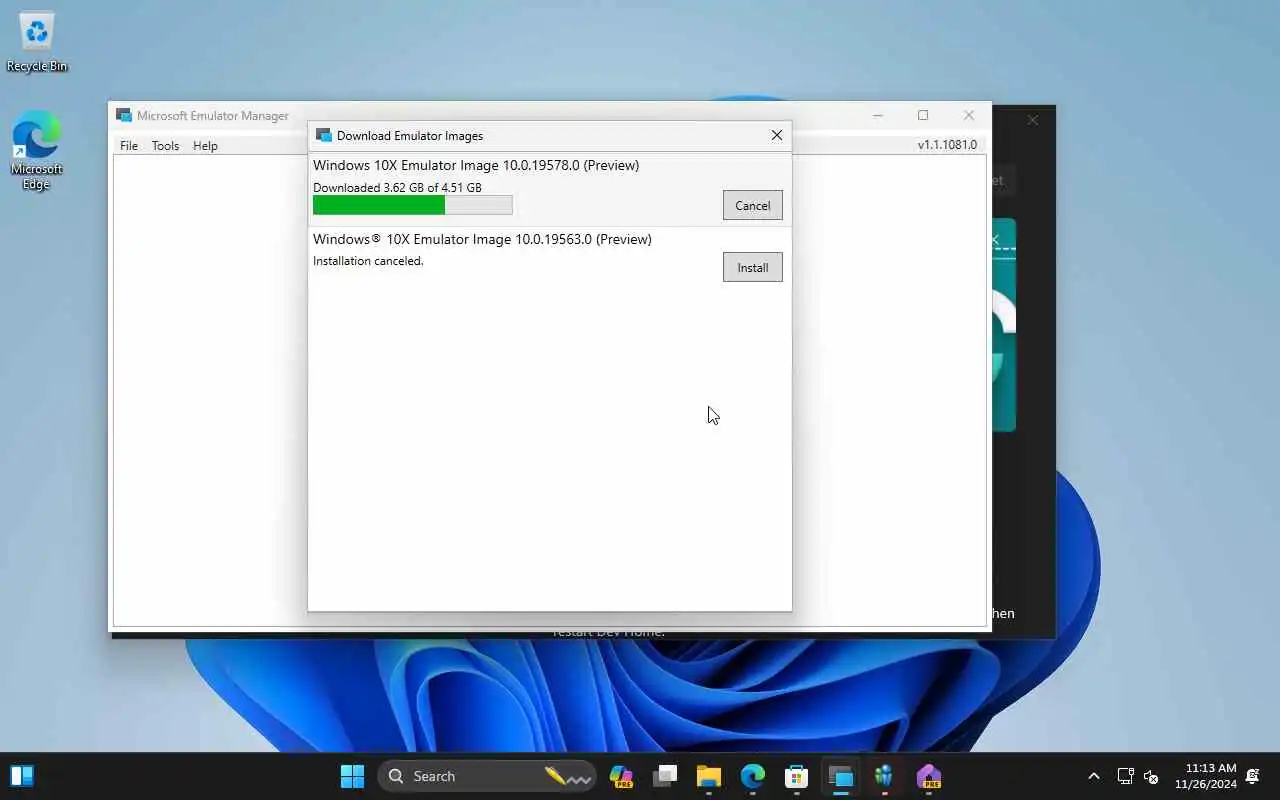Install the 10.0.19563.0 emulator image
Viewport: 1280px width, 800px height.
click(752, 267)
